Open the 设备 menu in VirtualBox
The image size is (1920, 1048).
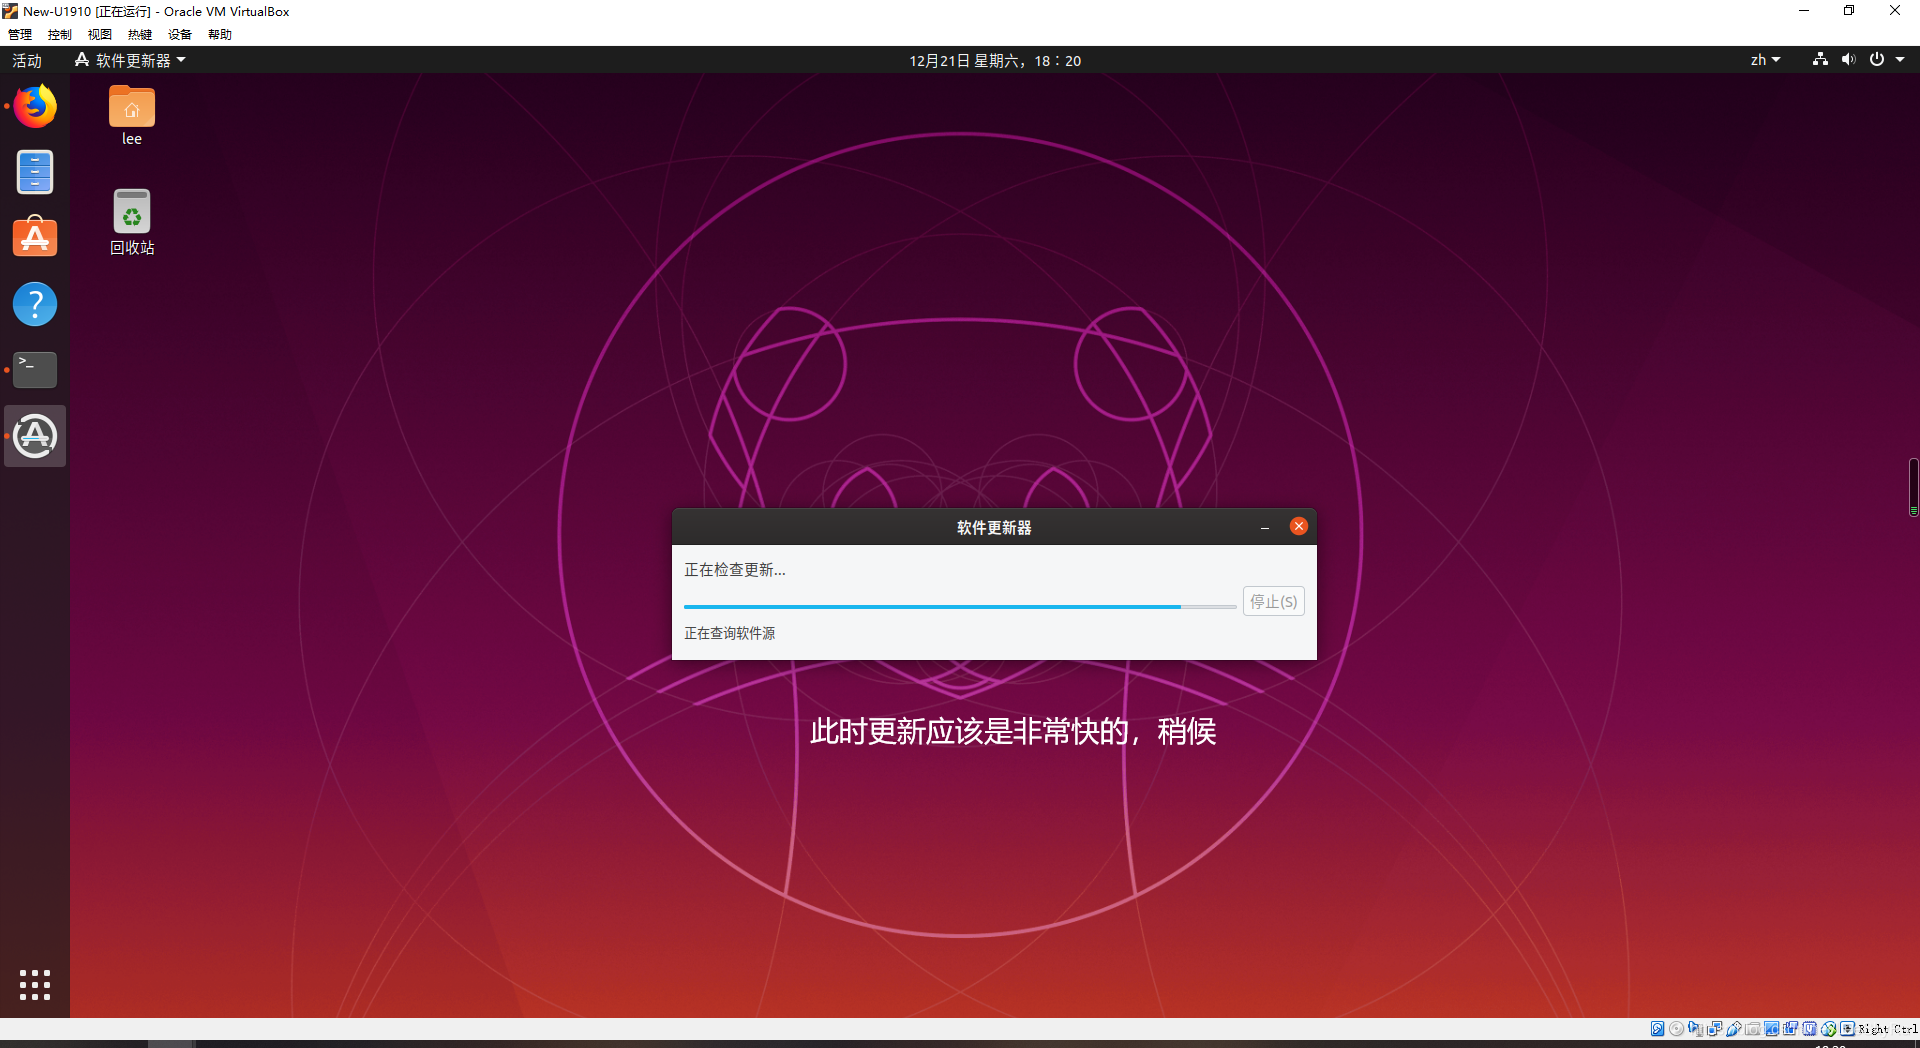pos(179,33)
